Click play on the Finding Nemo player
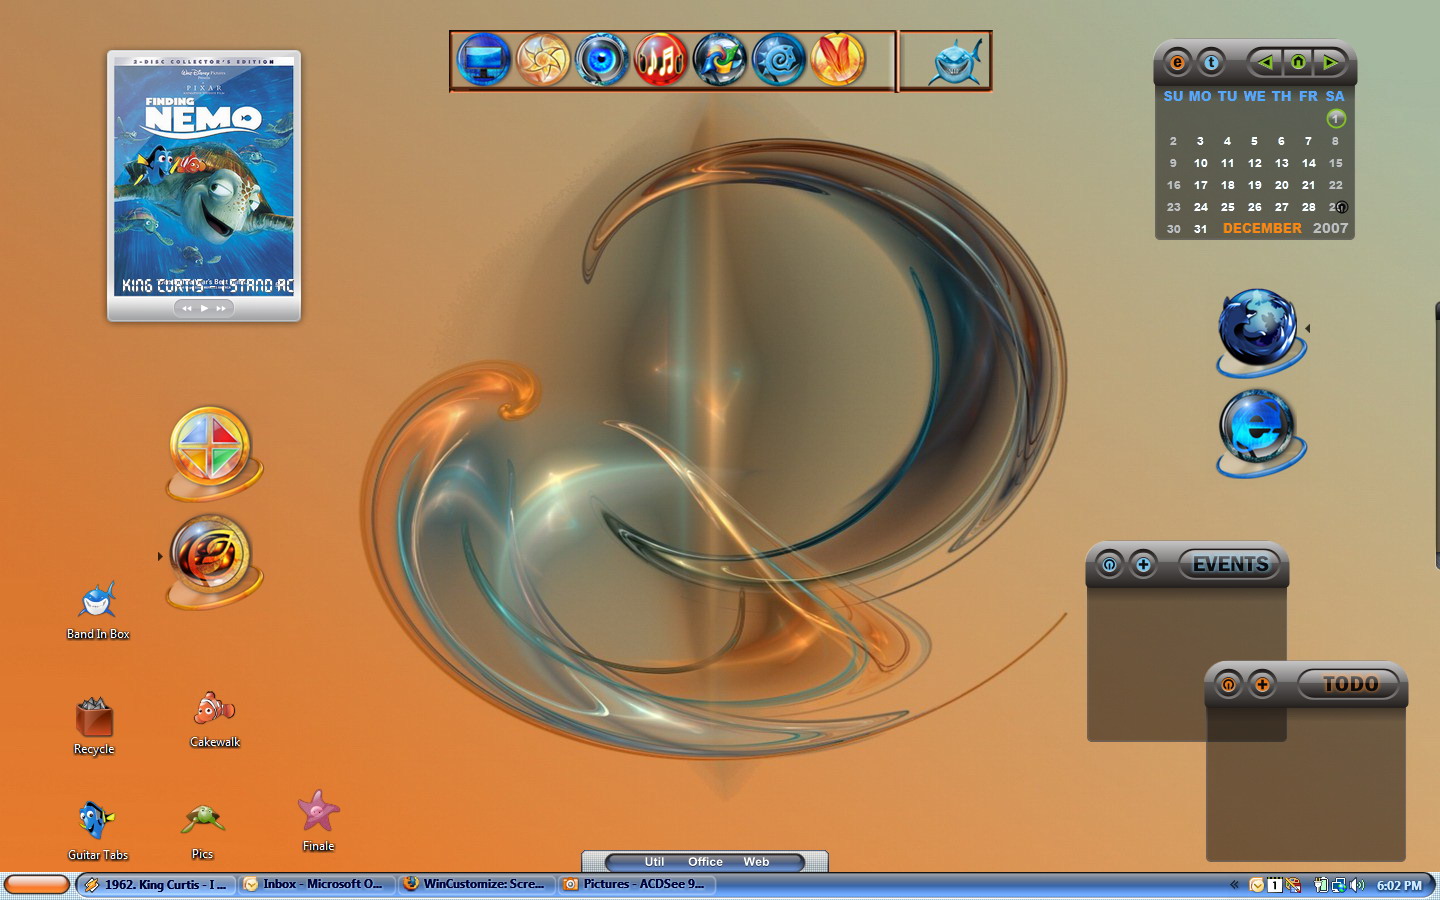 point(204,308)
